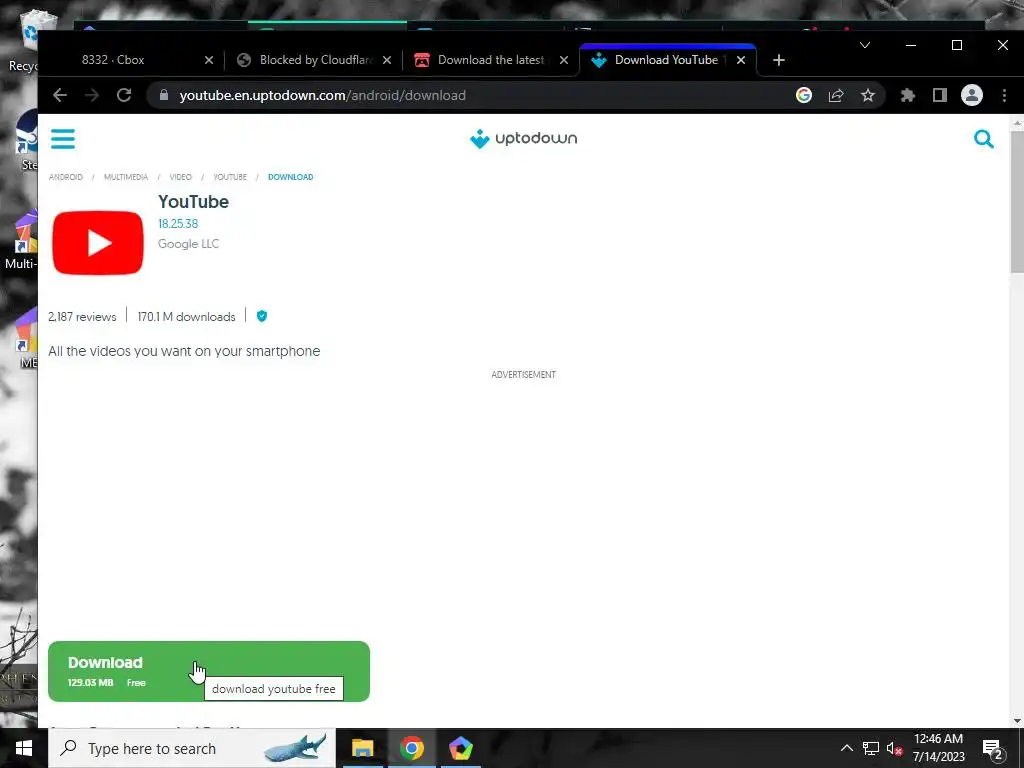
Task: Click the Google icon in address bar
Action: 804,95
